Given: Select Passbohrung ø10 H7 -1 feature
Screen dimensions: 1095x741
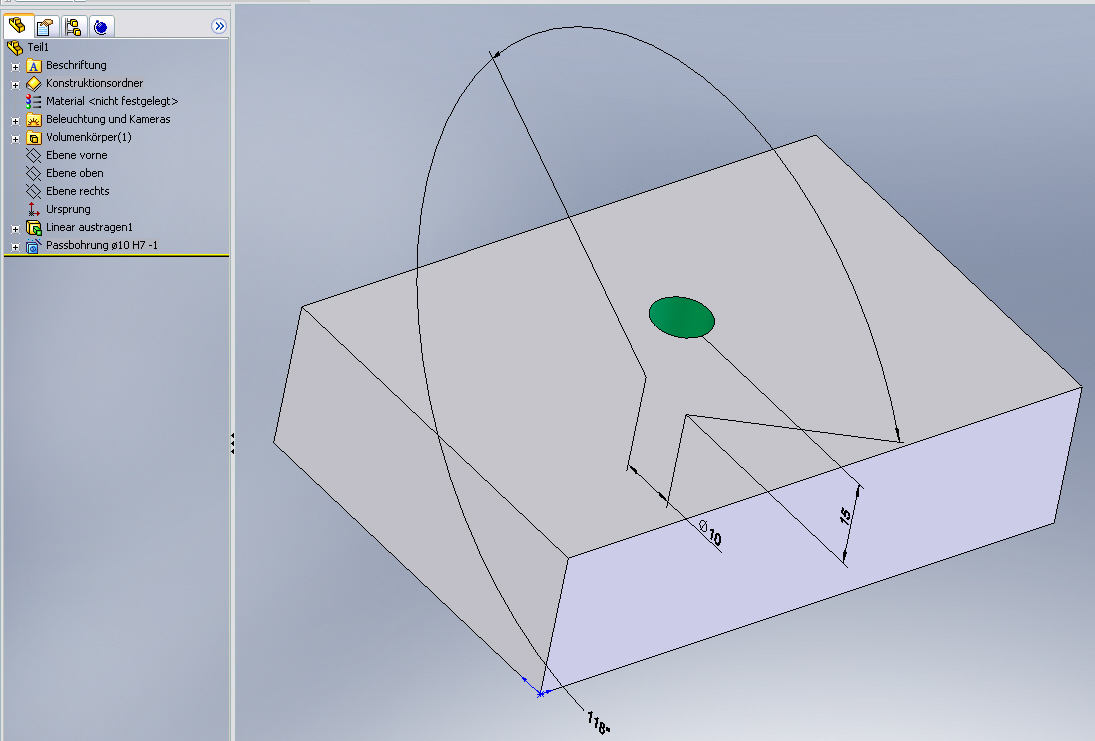Looking at the screenshot, I should [x=102, y=245].
